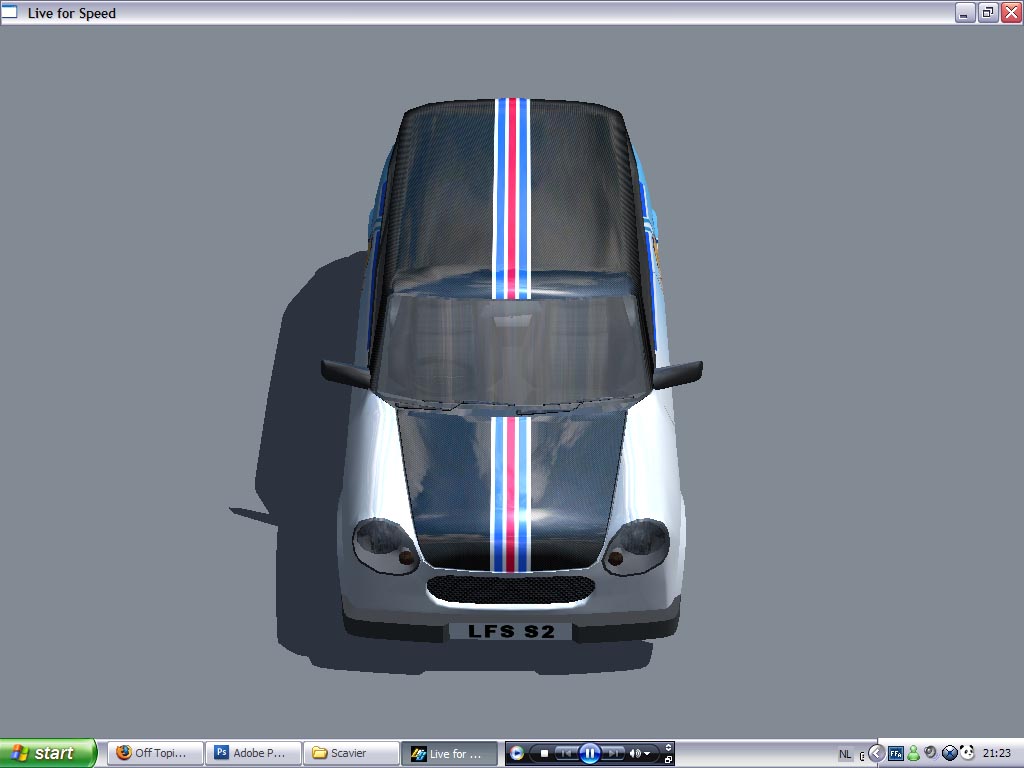The image size is (1024, 768).
Task: Pause playback in the media player toolbar
Action: [x=589, y=754]
